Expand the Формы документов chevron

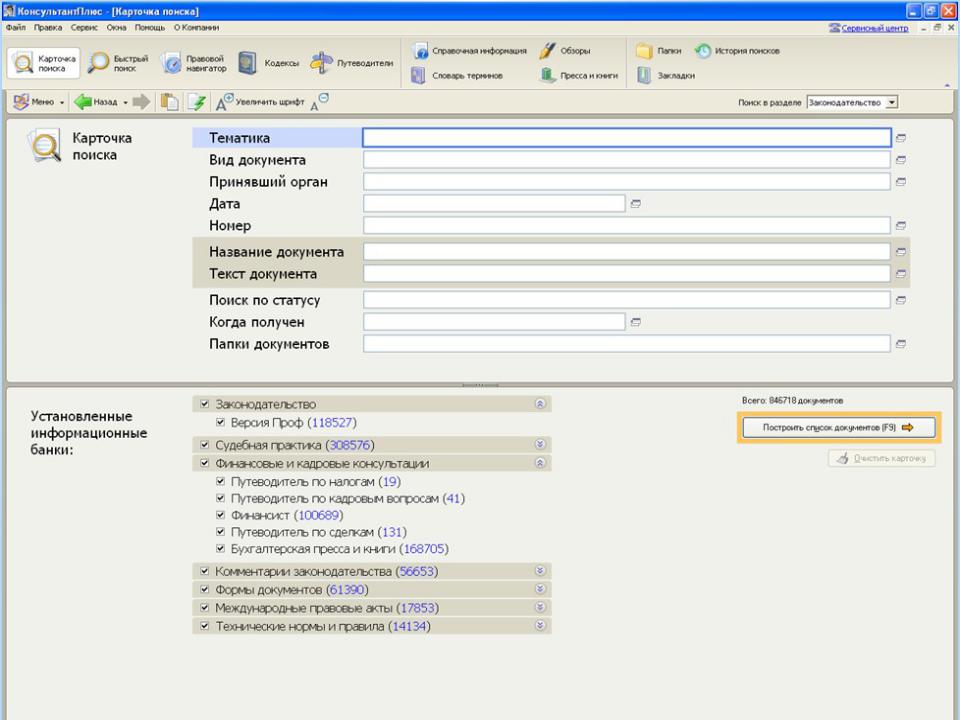click(x=540, y=589)
